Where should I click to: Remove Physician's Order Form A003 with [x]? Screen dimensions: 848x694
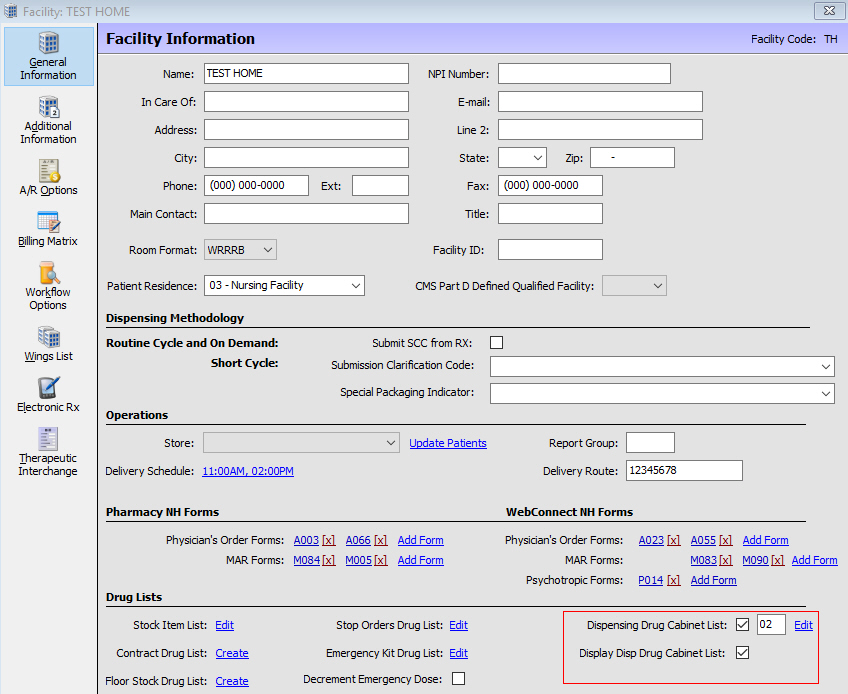point(328,540)
